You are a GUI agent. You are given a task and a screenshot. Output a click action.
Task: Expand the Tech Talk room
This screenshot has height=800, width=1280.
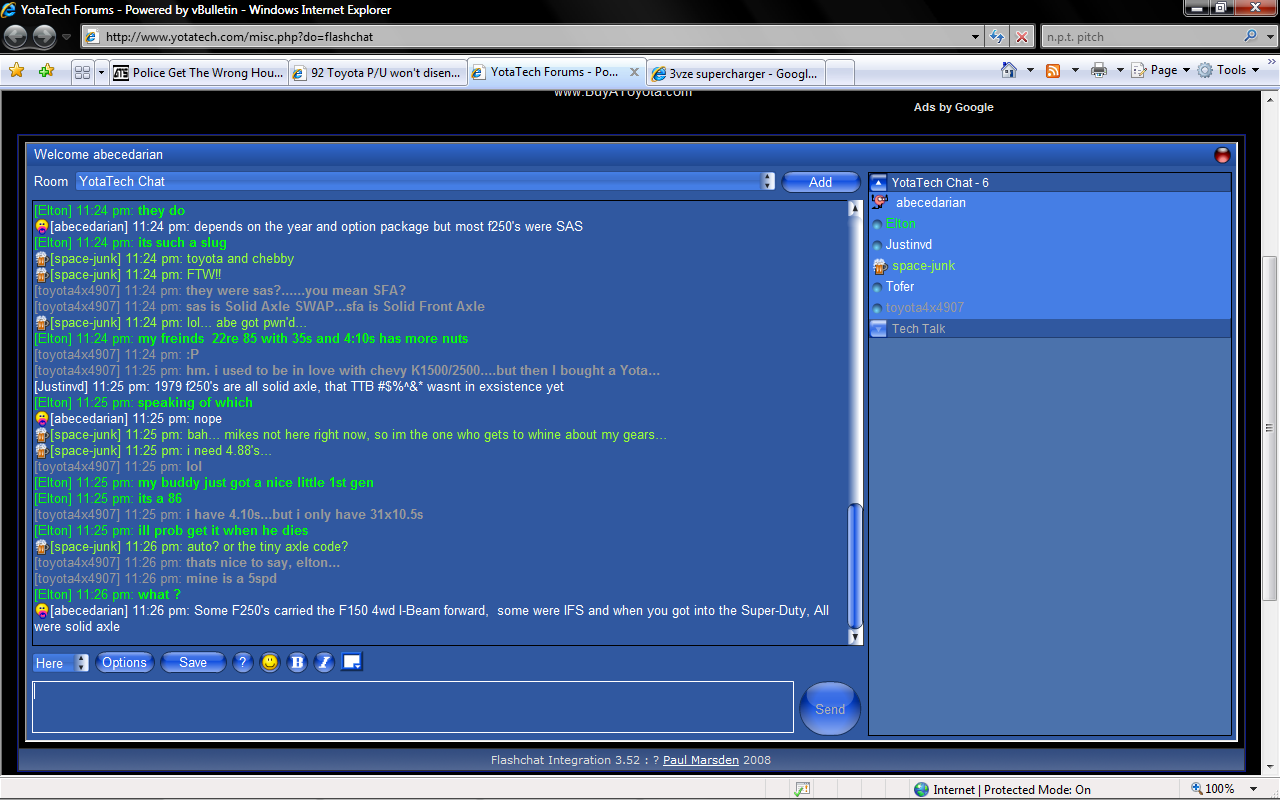pos(879,329)
